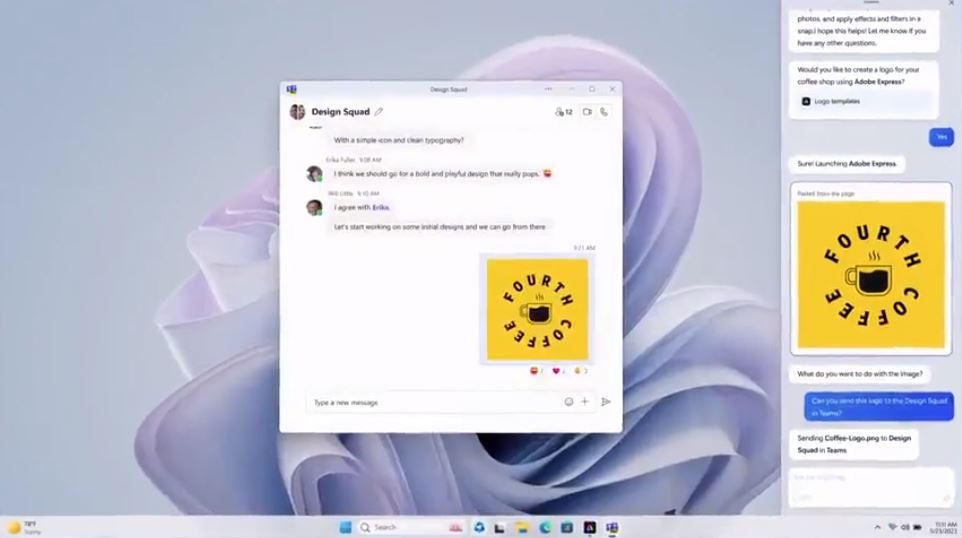962x538 pixels.
Task: Start a video call in Design Squad
Action: (x=587, y=112)
